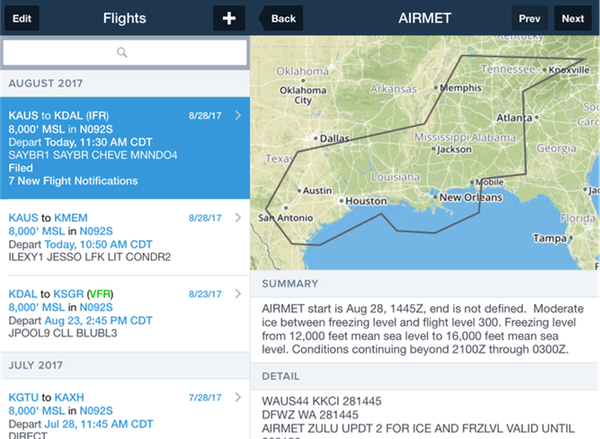Select 7 New Flight Notifications line

[x=73, y=181]
